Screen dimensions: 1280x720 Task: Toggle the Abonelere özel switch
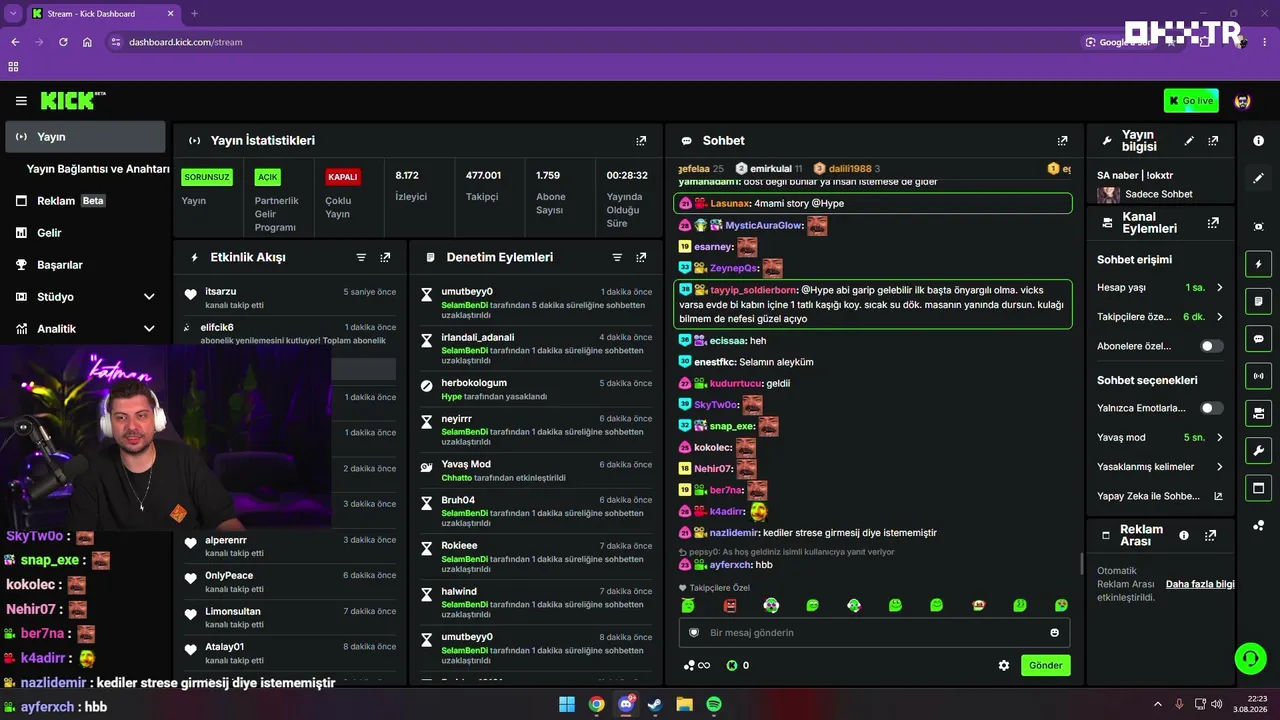[1212, 346]
